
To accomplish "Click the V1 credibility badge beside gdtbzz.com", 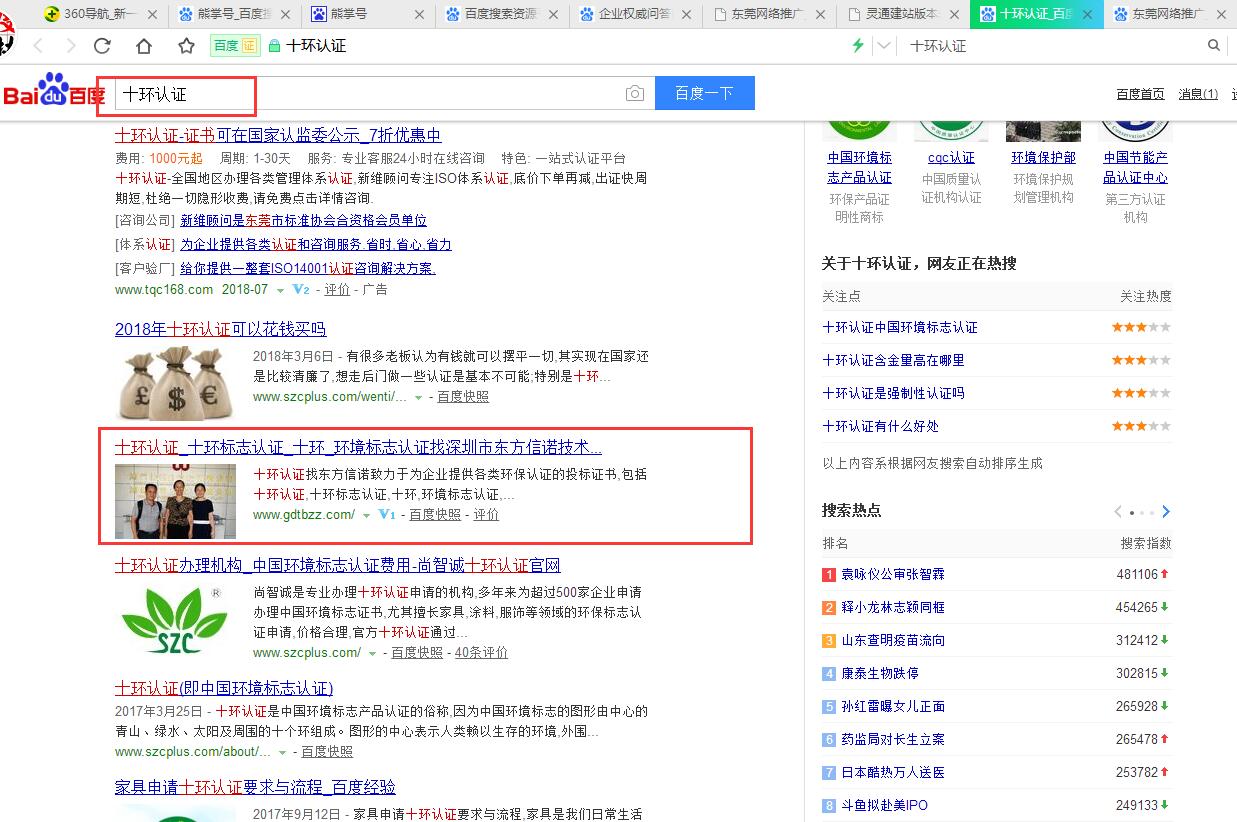I will 387,515.
